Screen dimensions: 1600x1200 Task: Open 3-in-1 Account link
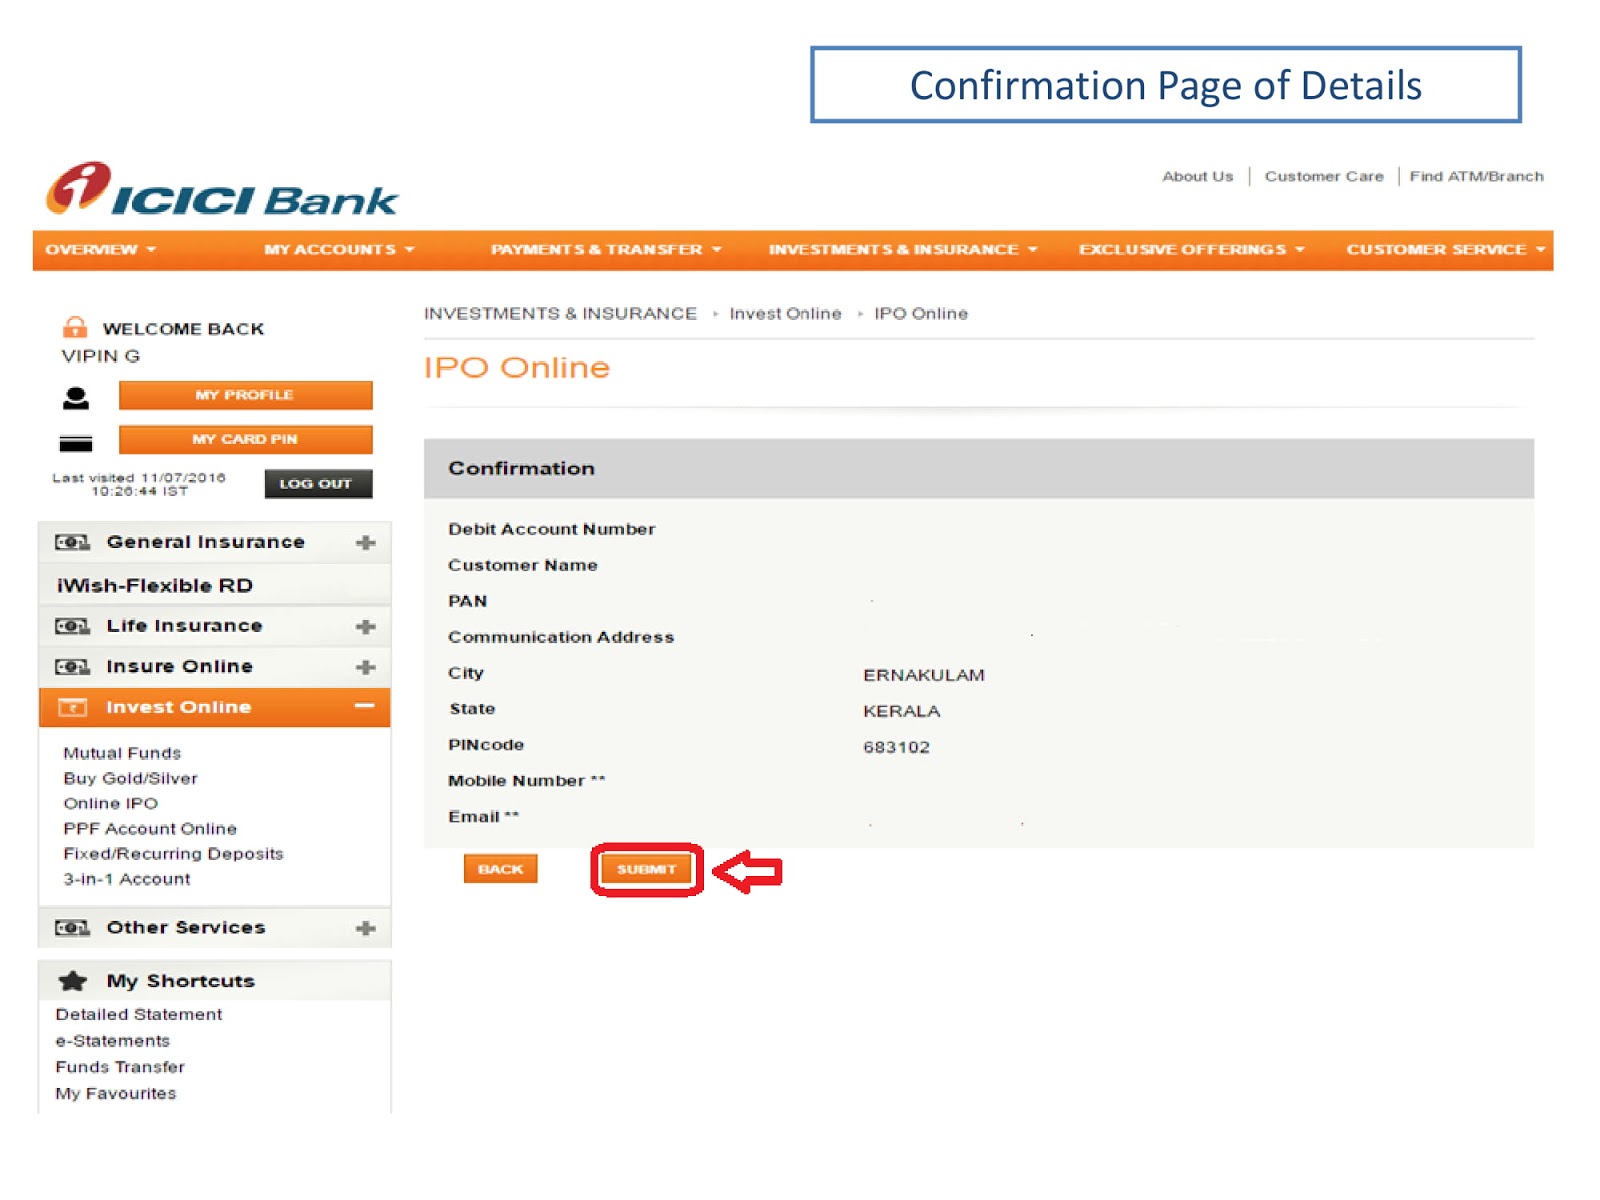(127, 879)
